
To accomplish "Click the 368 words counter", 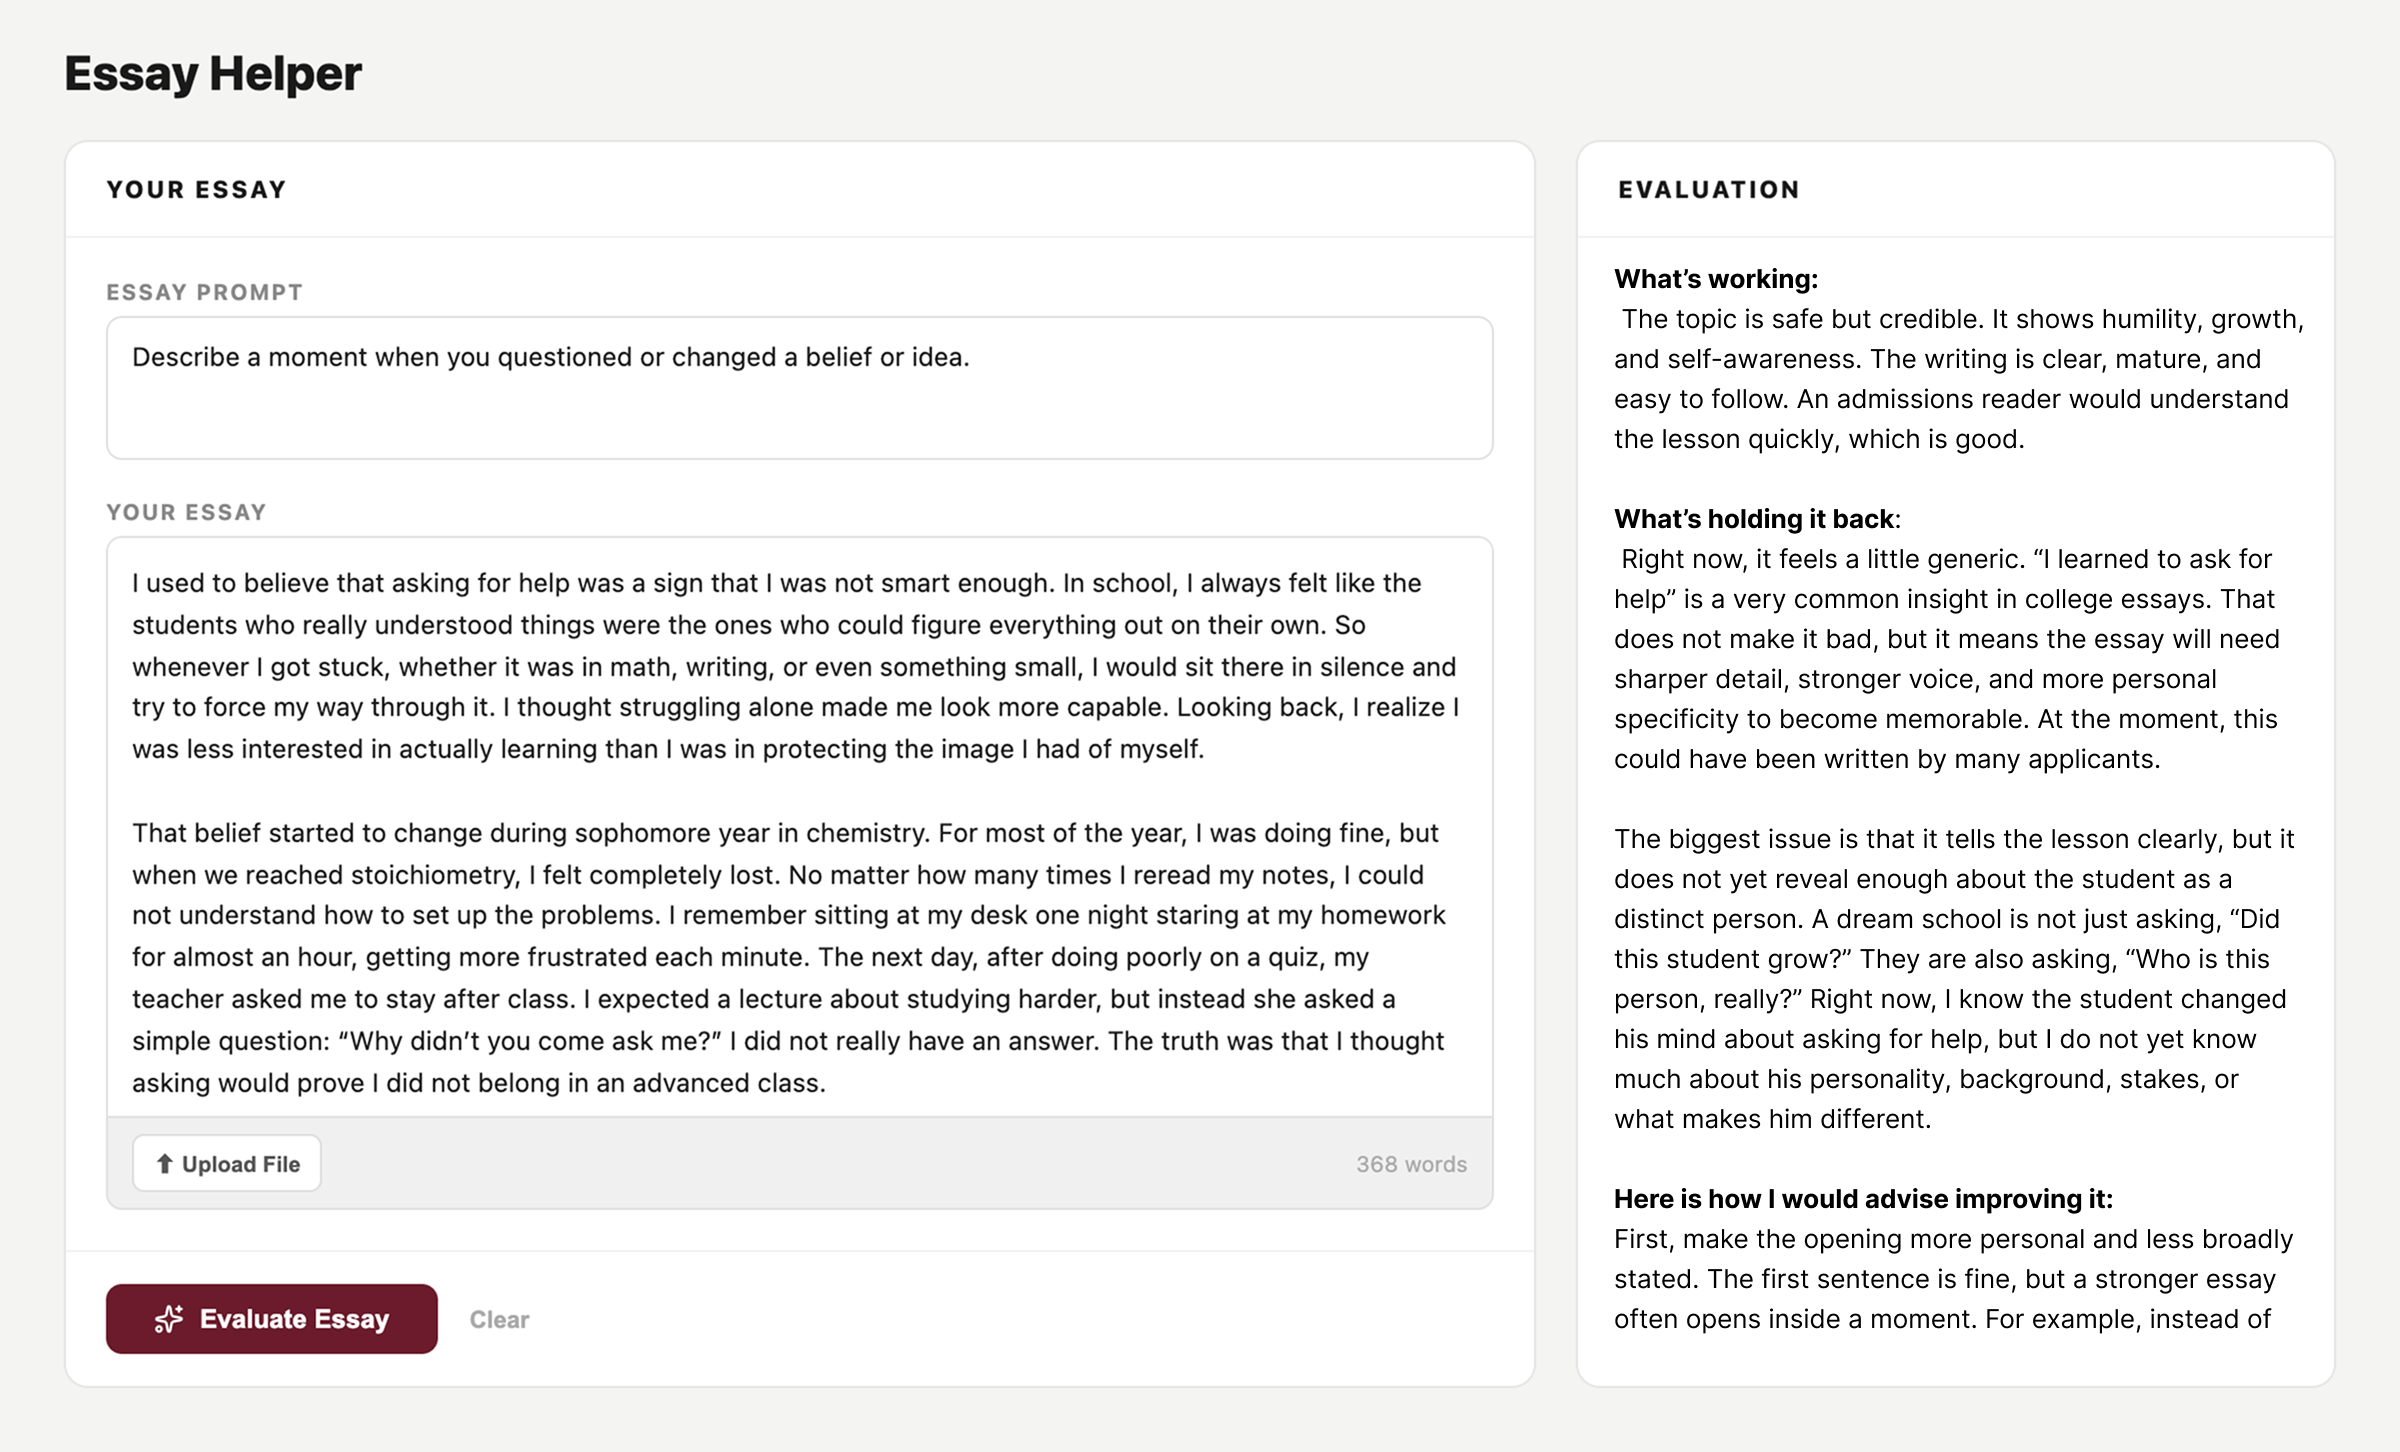I will (1411, 1164).
